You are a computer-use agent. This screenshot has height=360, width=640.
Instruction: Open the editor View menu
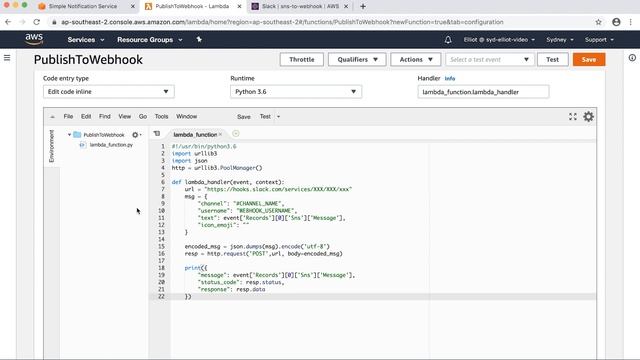coord(124,117)
